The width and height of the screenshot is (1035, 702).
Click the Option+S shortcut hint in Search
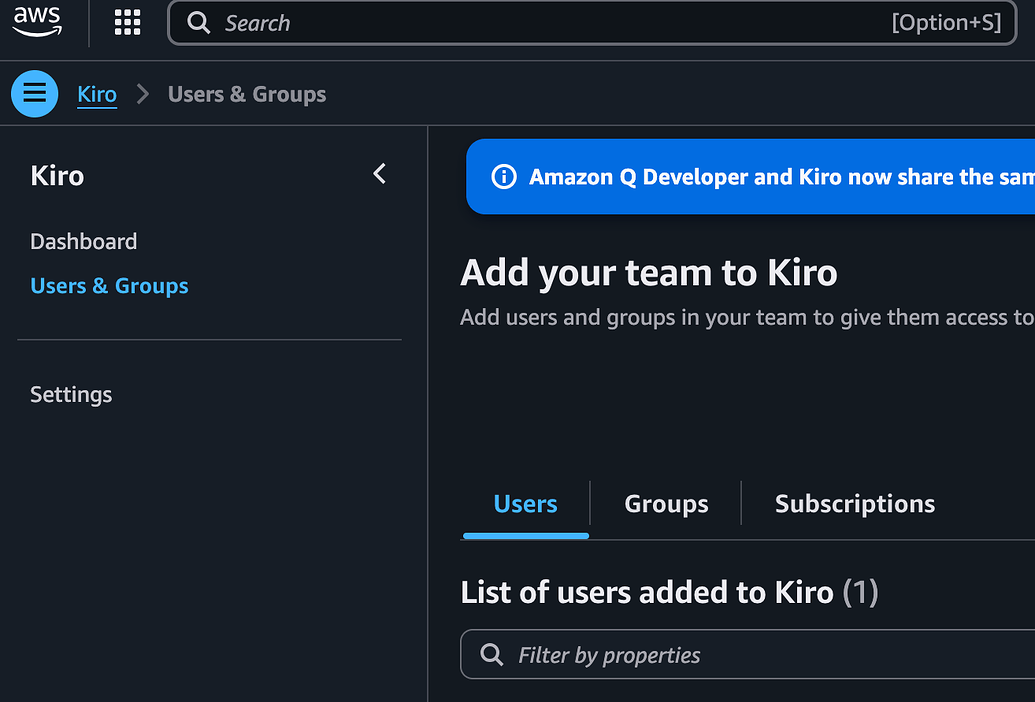click(947, 23)
